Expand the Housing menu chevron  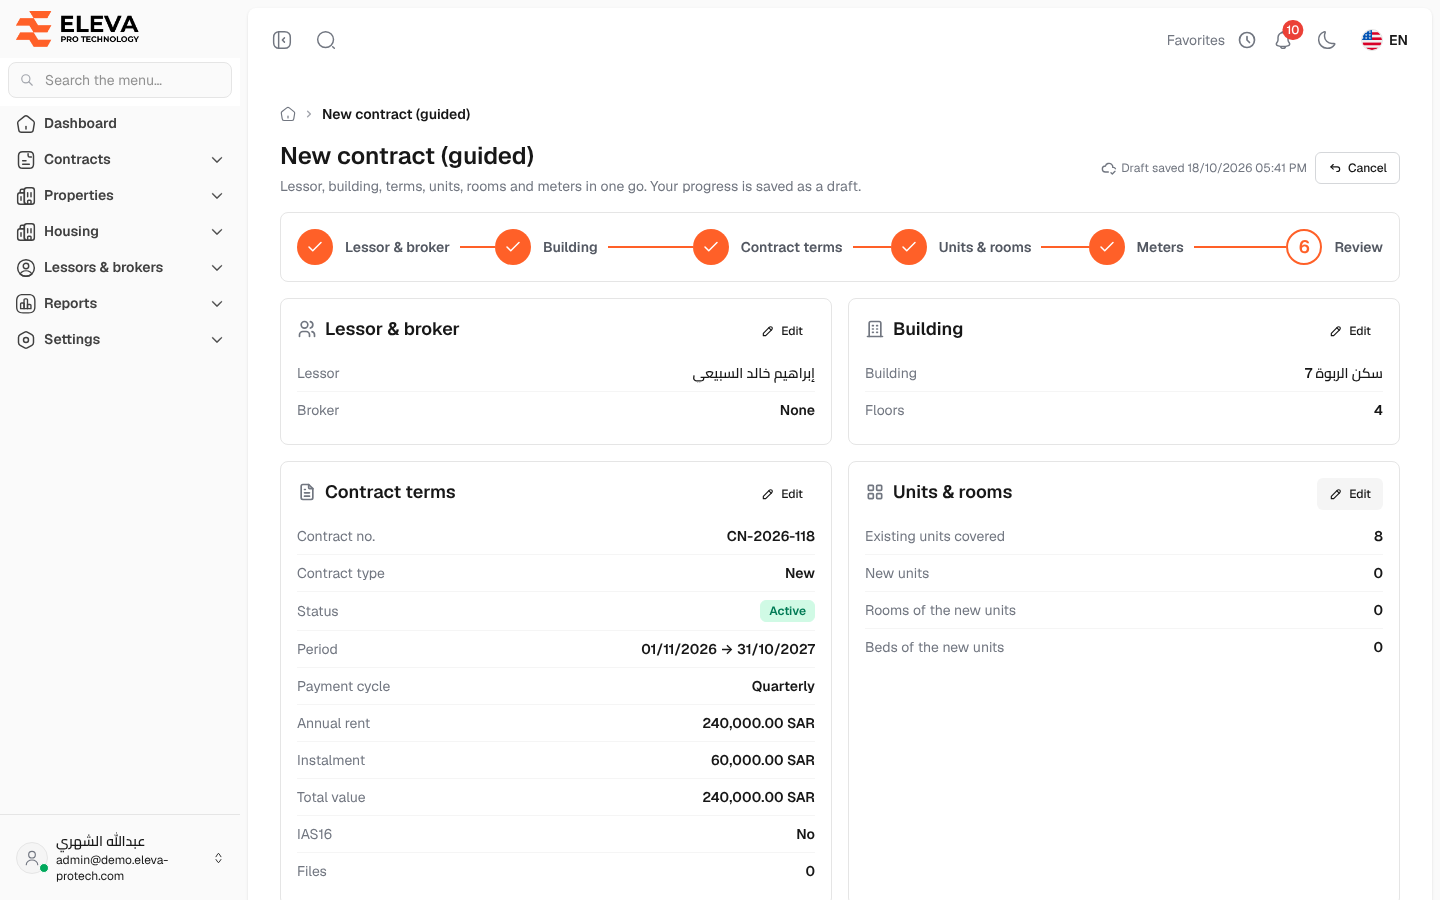tap(217, 232)
